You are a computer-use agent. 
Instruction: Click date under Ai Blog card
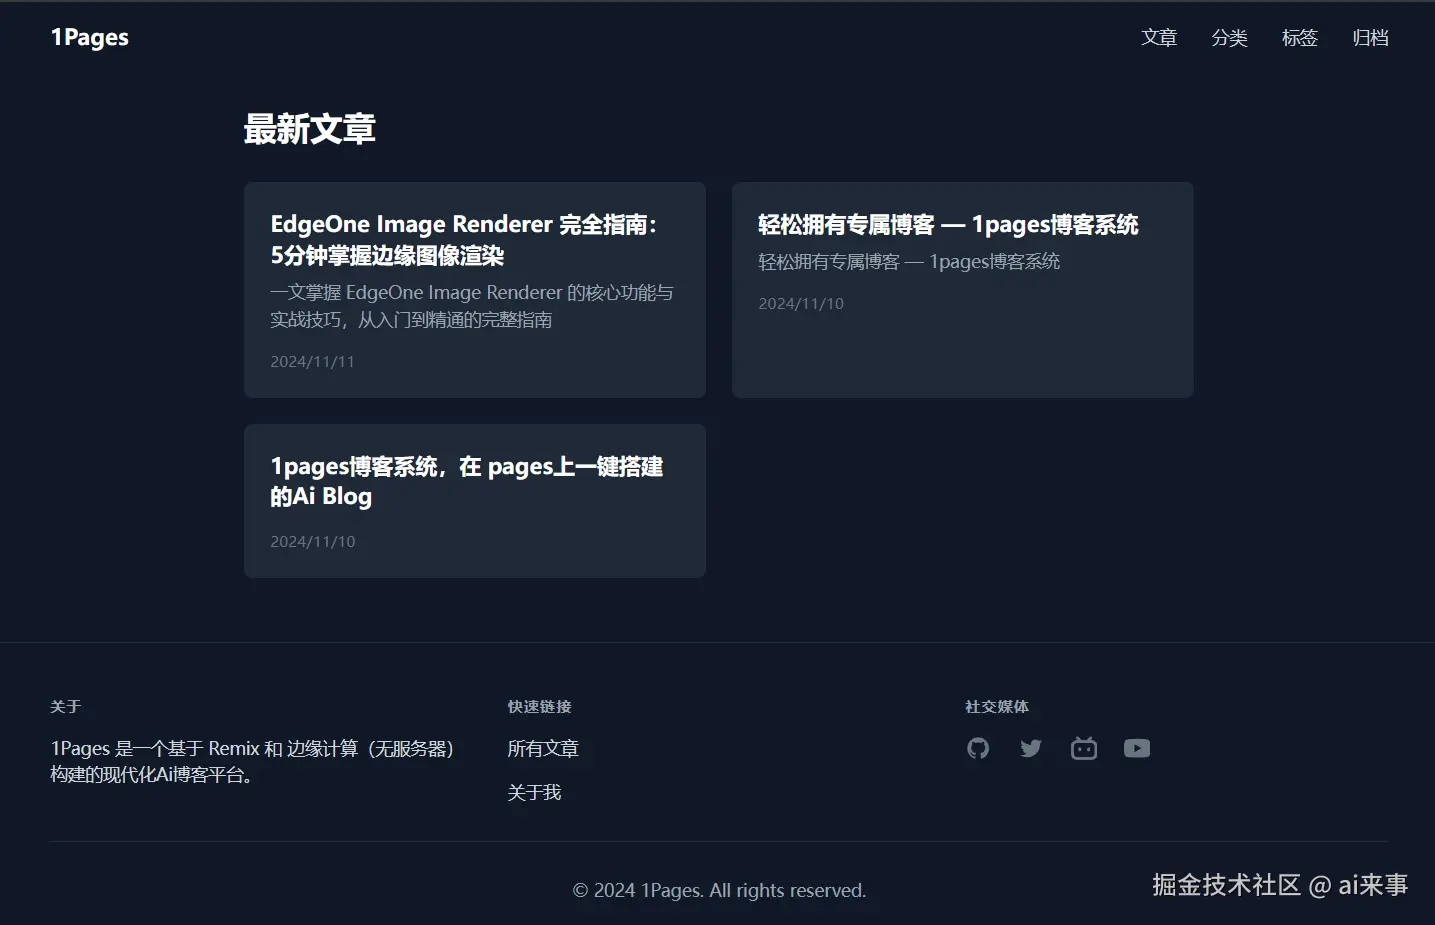point(313,542)
